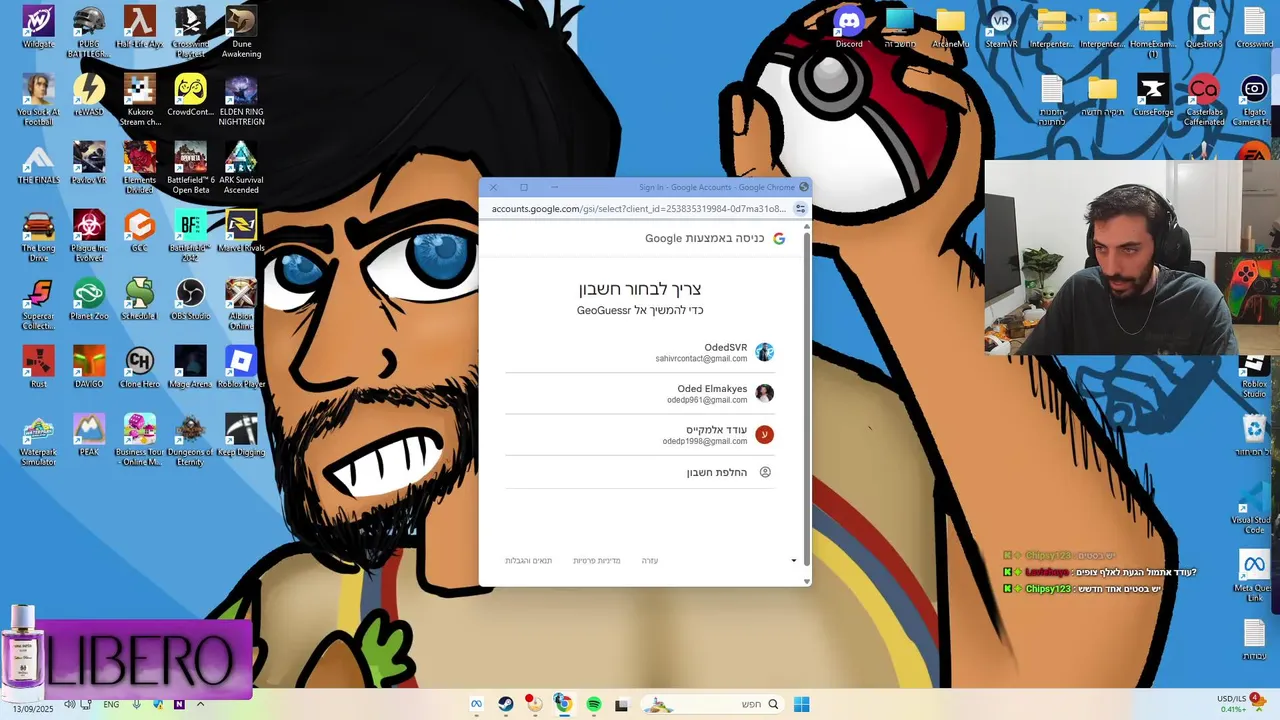Launch Dune Awakening from the desktop
Screen dimensions: 1280x720
pos(241,31)
